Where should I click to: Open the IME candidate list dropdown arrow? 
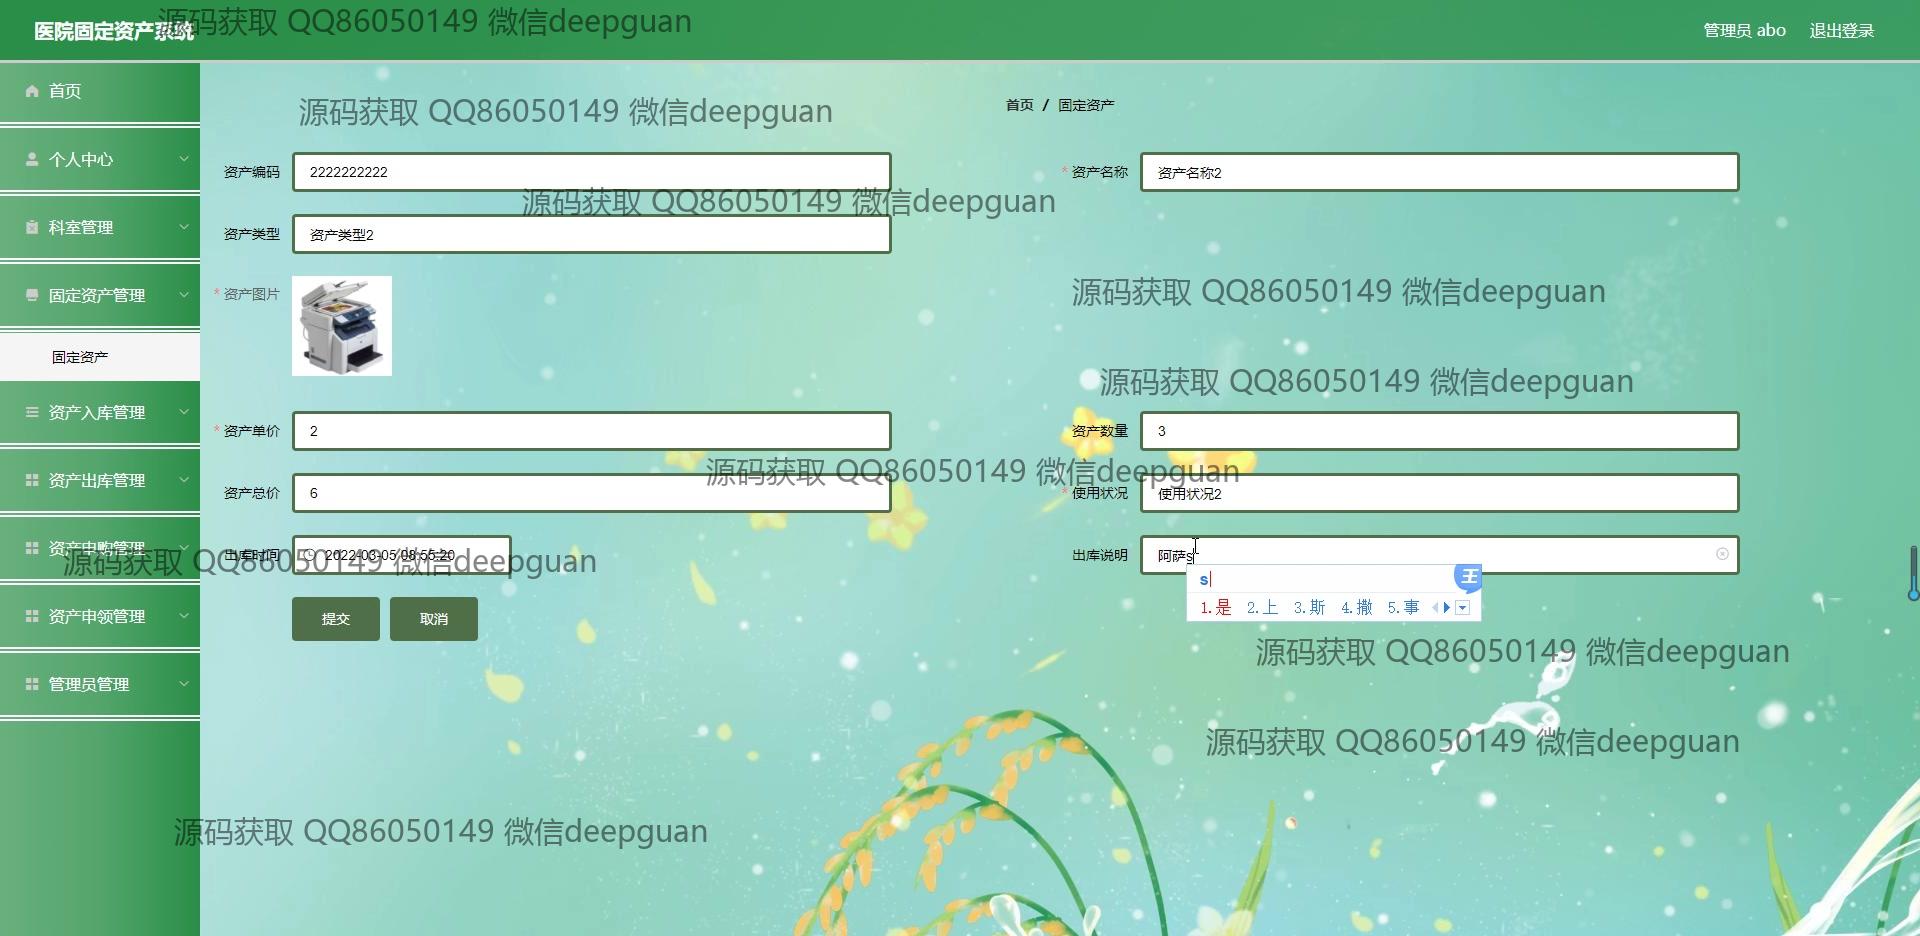point(1463,608)
